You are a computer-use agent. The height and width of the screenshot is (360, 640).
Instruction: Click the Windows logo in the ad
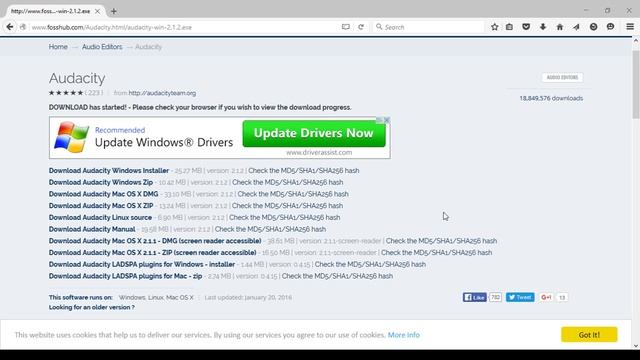[x=72, y=137]
